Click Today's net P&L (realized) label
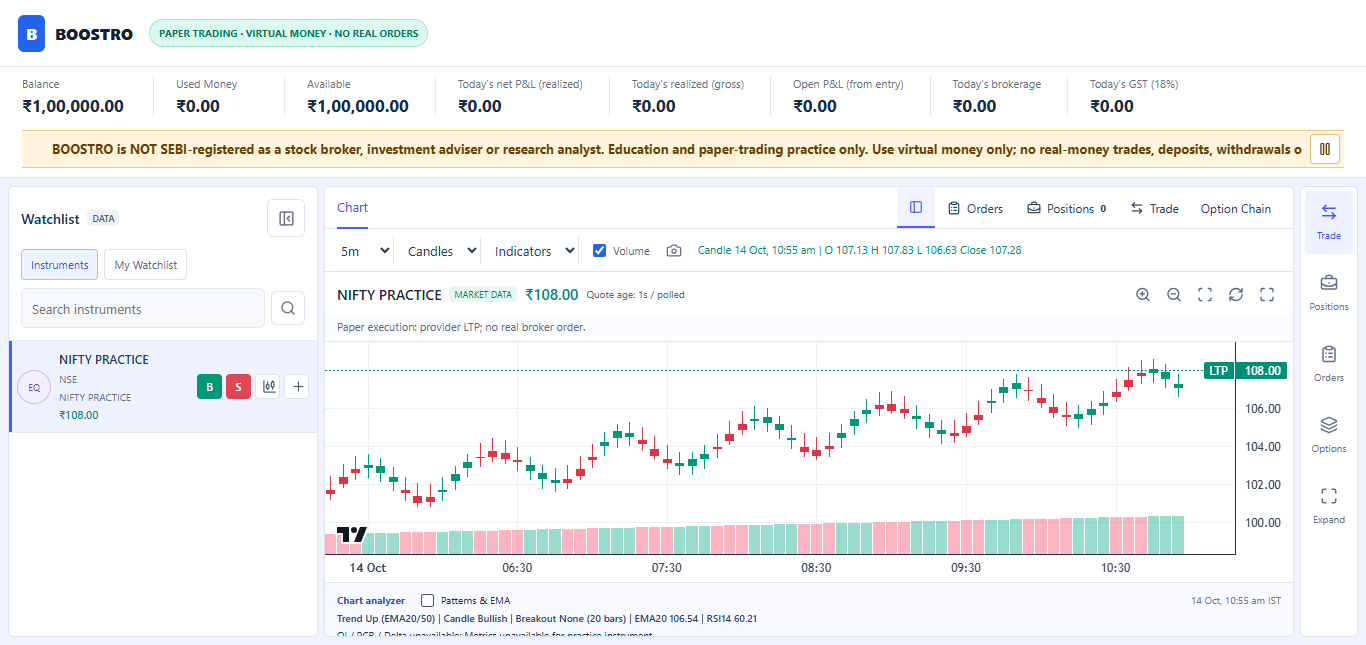 click(x=520, y=84)
